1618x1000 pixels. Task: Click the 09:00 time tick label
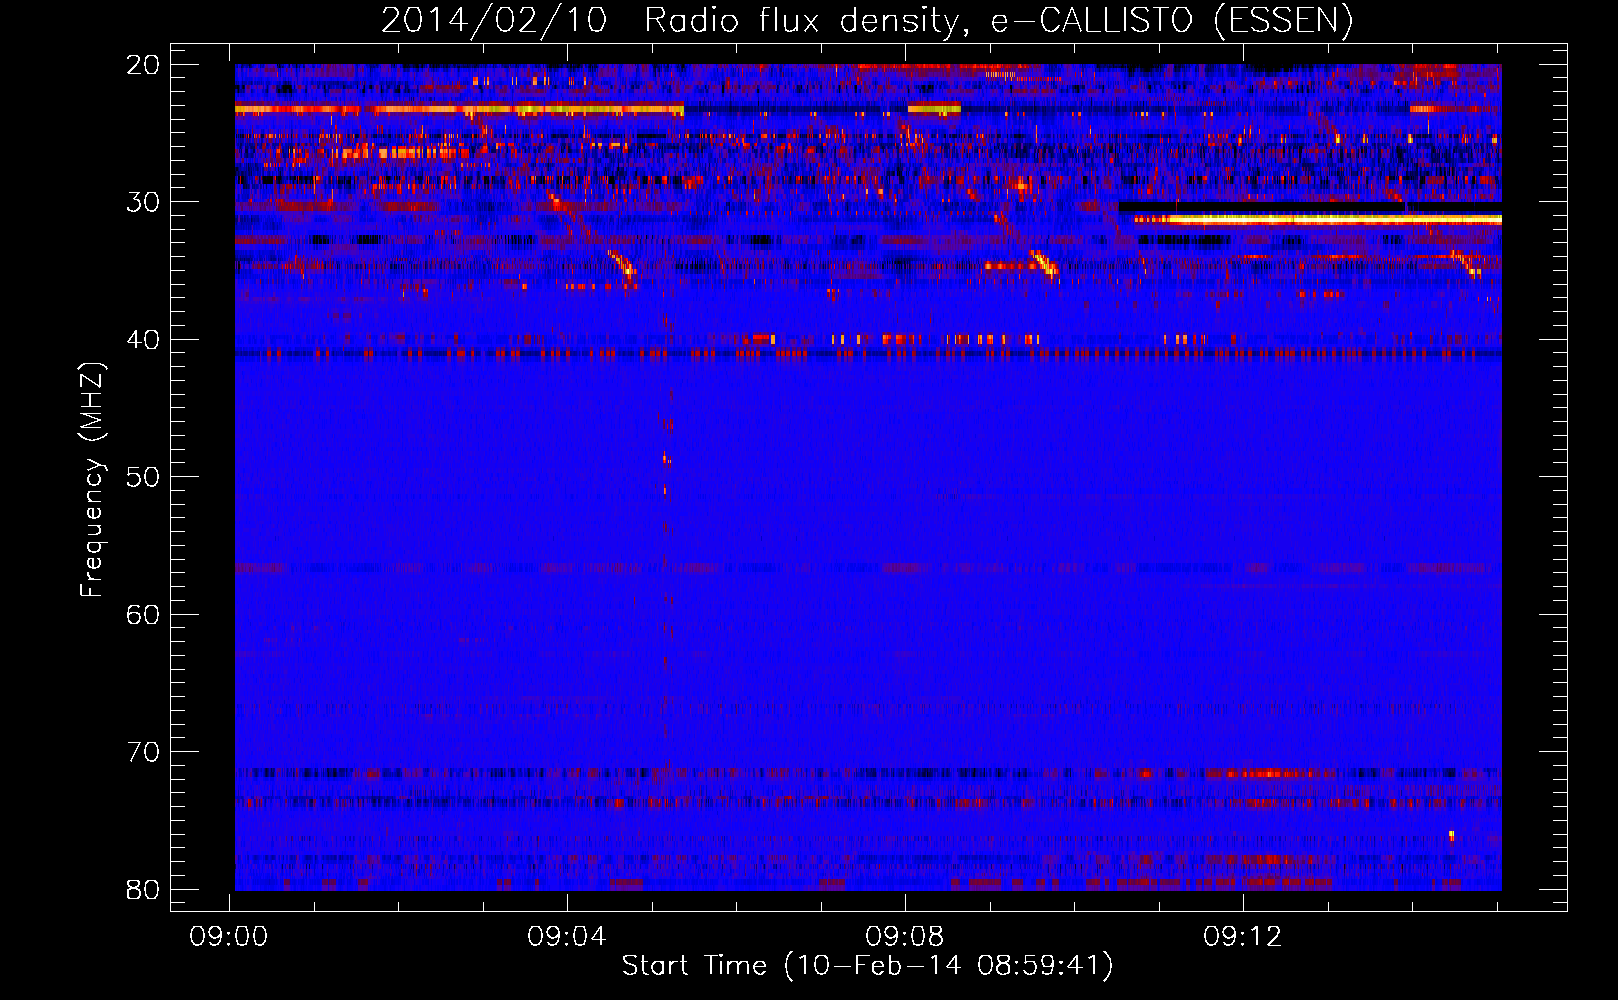229,937
